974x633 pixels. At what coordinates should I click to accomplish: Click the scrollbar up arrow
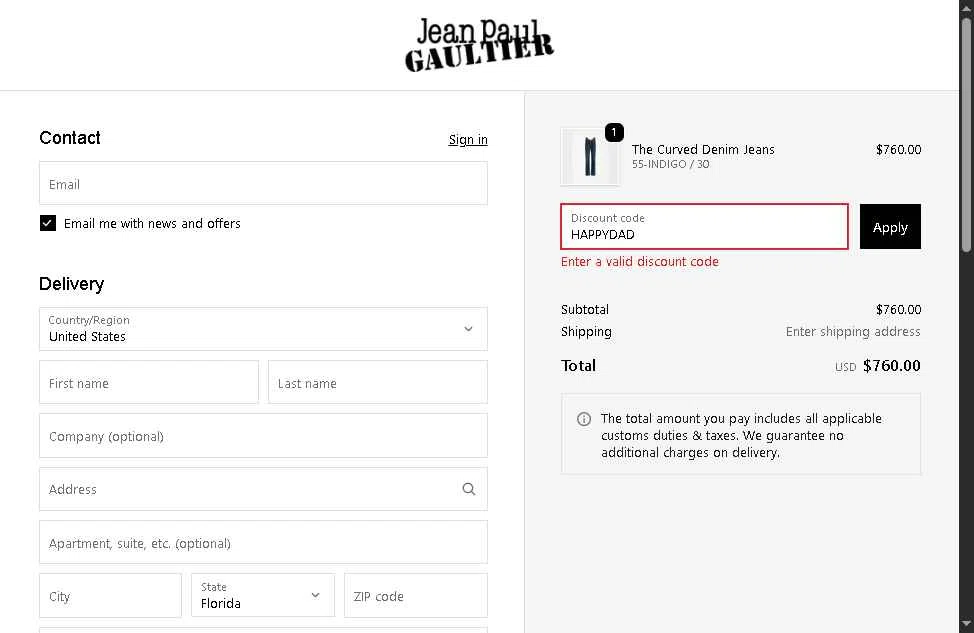click(x=967, y=7)
